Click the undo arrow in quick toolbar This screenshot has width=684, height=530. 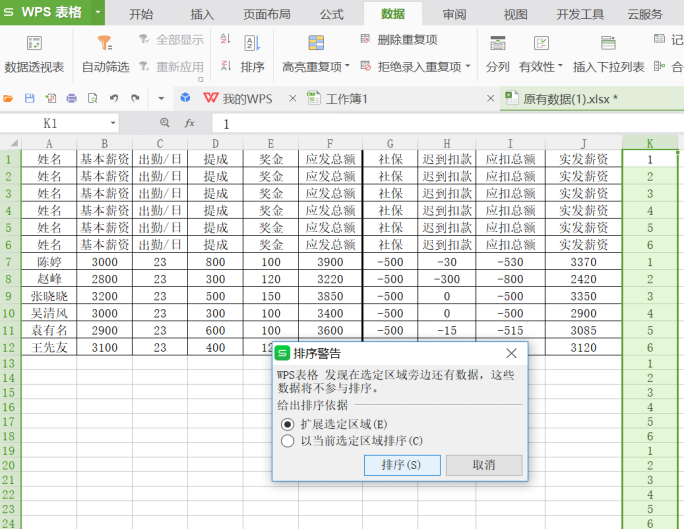pos(113,98)
